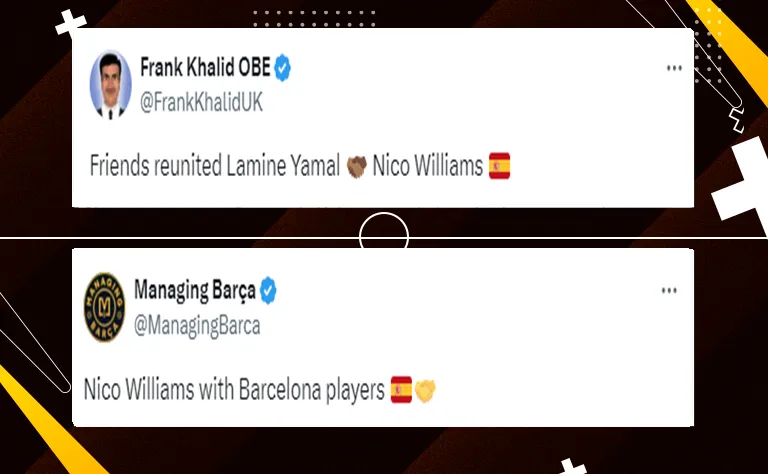Image resolution: width=768 pixels, height=474 pixels.
Task: Open Frank Khalid's profile picture
Action: (110, 85)
